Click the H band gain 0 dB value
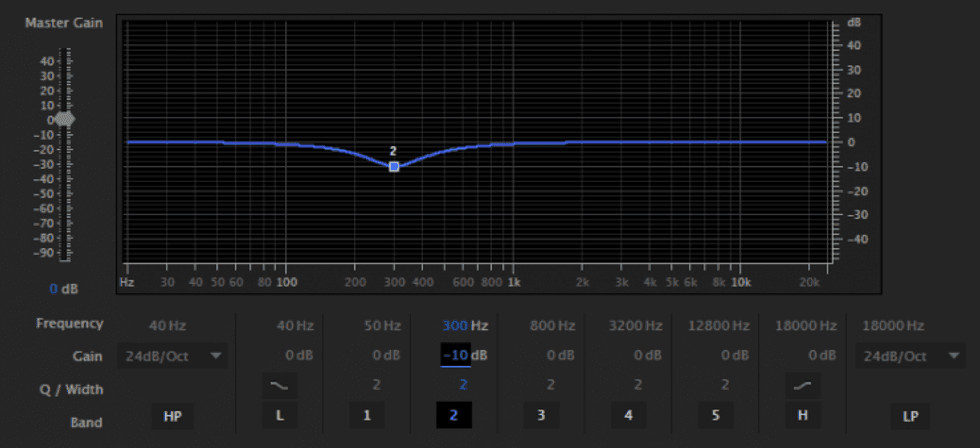Viewport: 980px width, 448px height. [x=822, y=356]
